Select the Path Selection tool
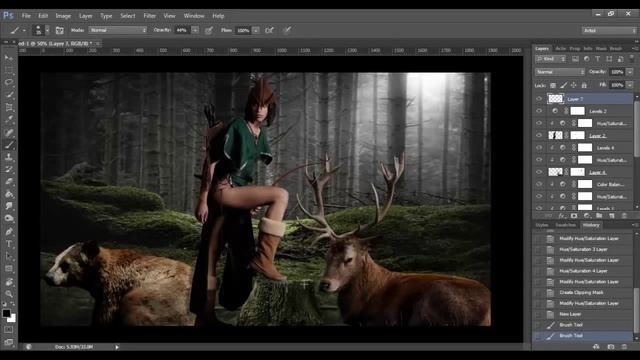The width and height of the screenshot is (640, 360). pyautogui.click(x=9, y=256)
